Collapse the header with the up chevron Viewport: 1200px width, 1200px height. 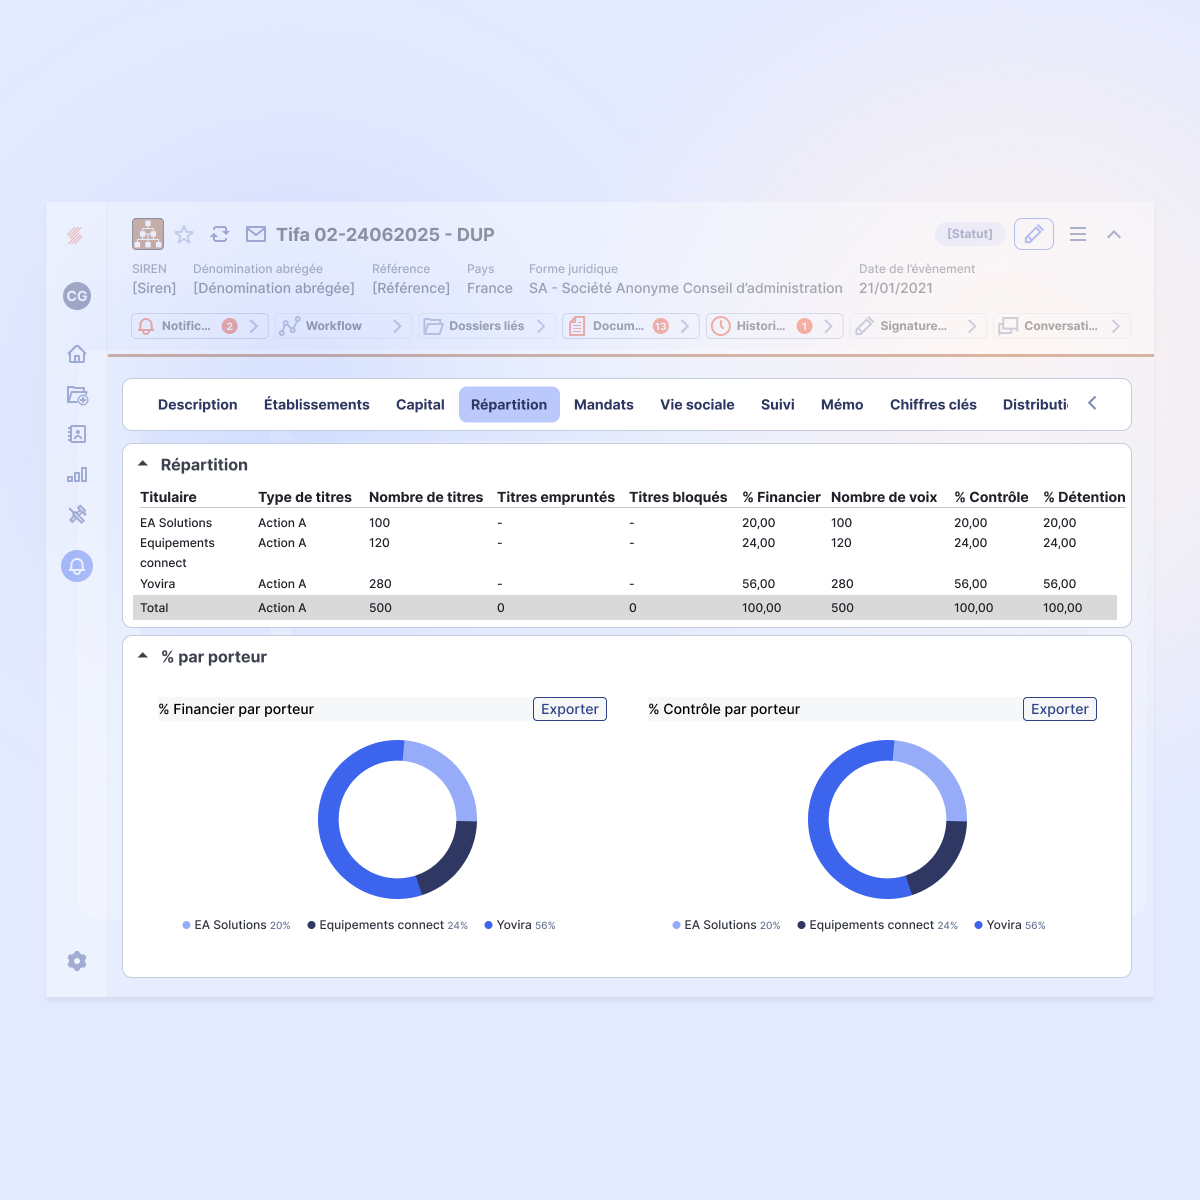pos(1114,234)
